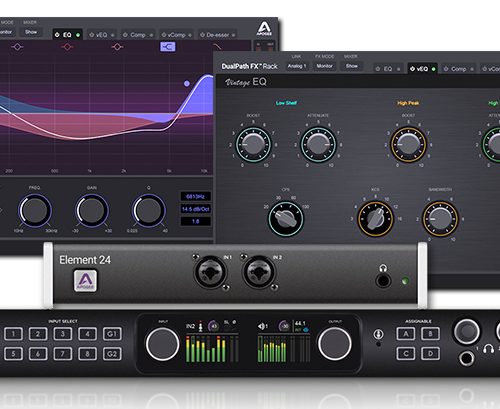The image size is (500, 409).
Task: Click the headphone jack on the rack unit
Action: click(466, 358)
